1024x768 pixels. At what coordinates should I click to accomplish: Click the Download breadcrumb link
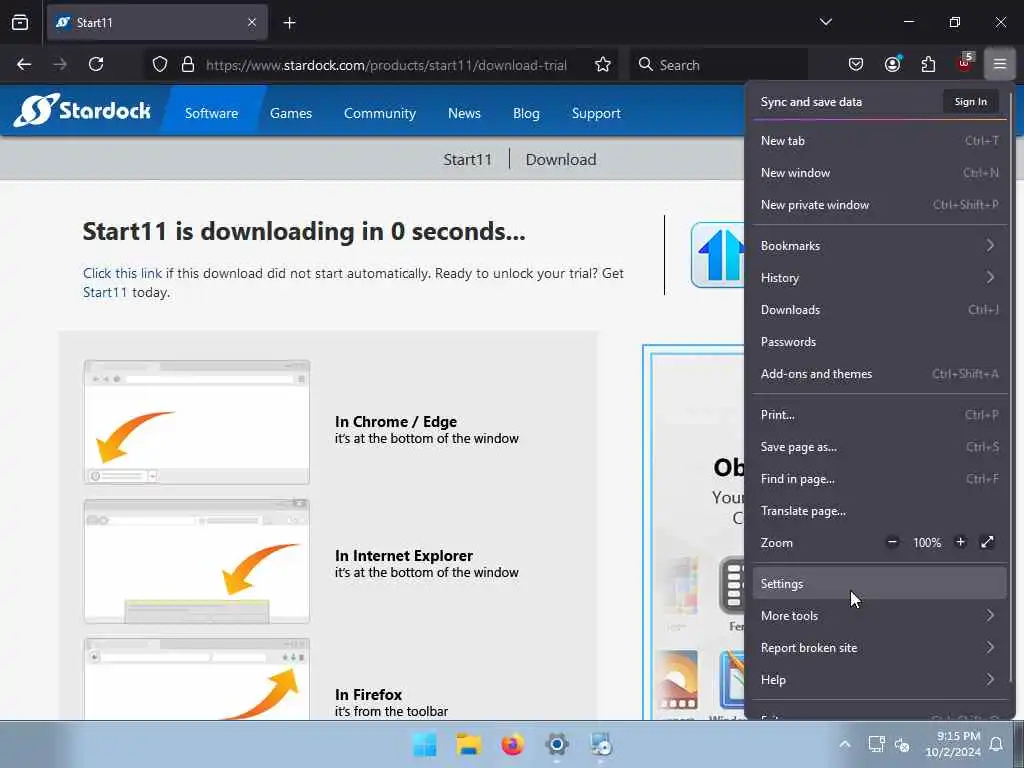[561, 159]
